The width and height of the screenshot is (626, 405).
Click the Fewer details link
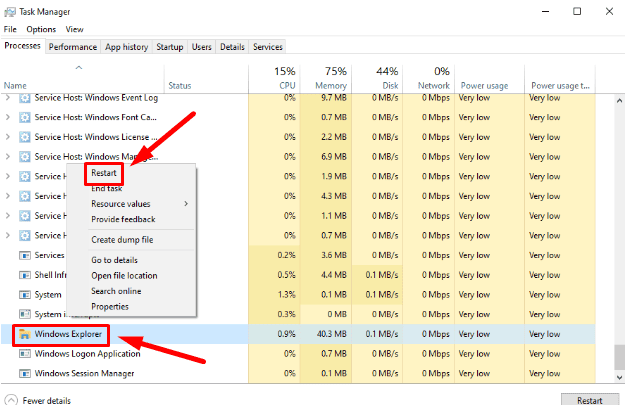point(47,400)
